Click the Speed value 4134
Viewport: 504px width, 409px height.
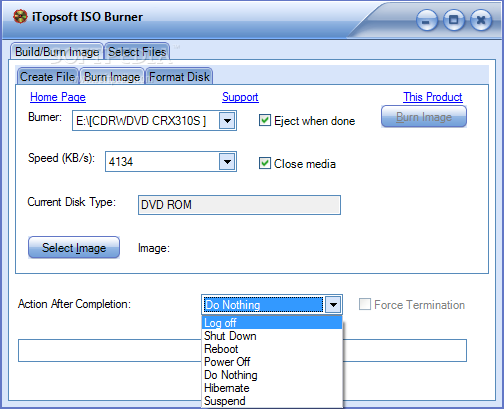pyautogui.click(x=121, y=162)
